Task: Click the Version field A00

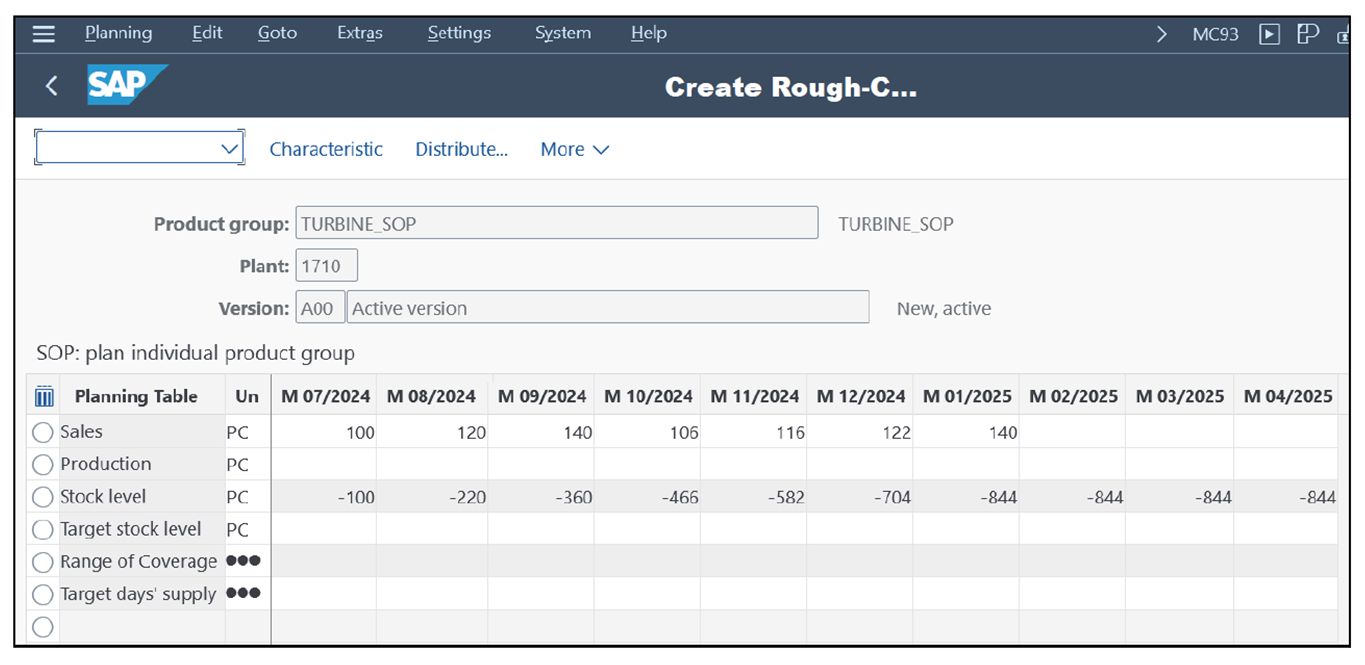Action: pos(320,308)
